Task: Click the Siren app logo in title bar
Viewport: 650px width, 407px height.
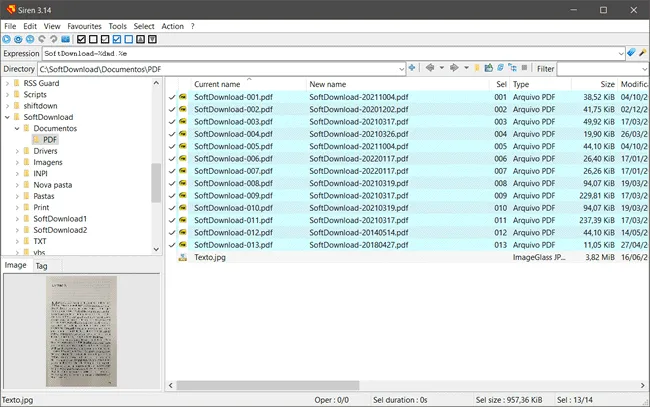Action: [x=11, y=9]
